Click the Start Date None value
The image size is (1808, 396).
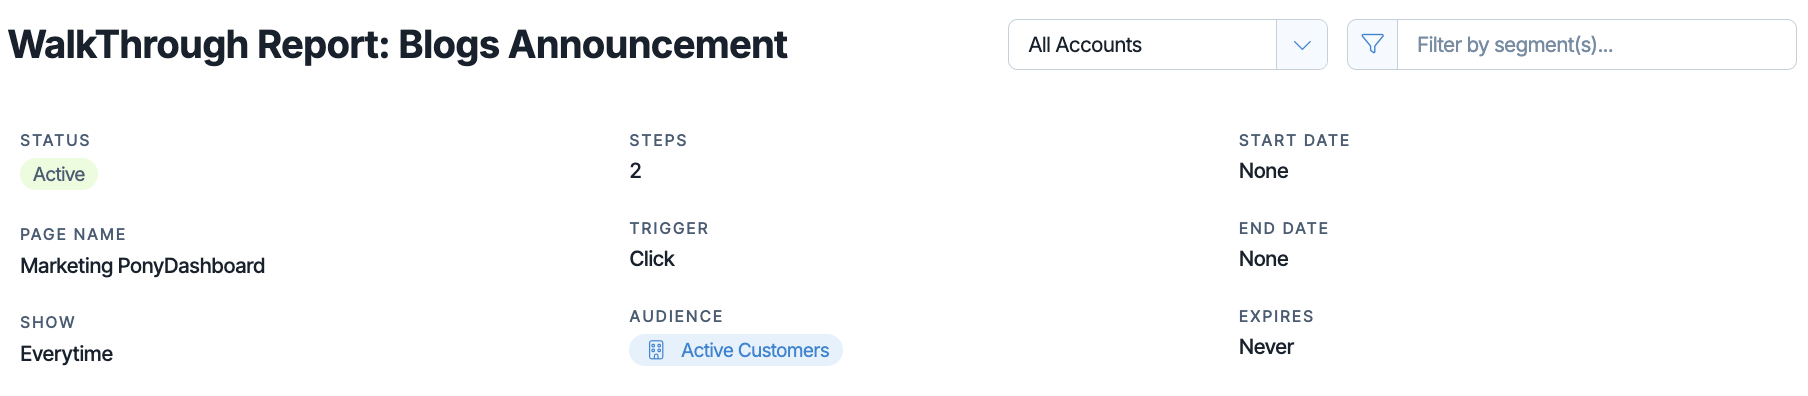click(x=1263, y=171)
